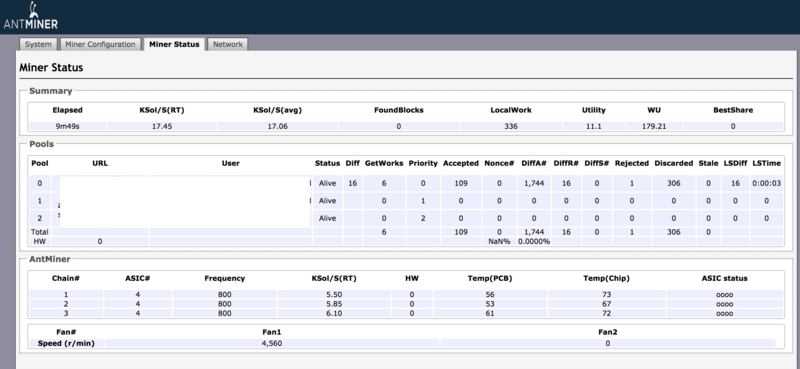
Task: Click the Fan1 speed value 4,560
Action: (x=272, y=343)
